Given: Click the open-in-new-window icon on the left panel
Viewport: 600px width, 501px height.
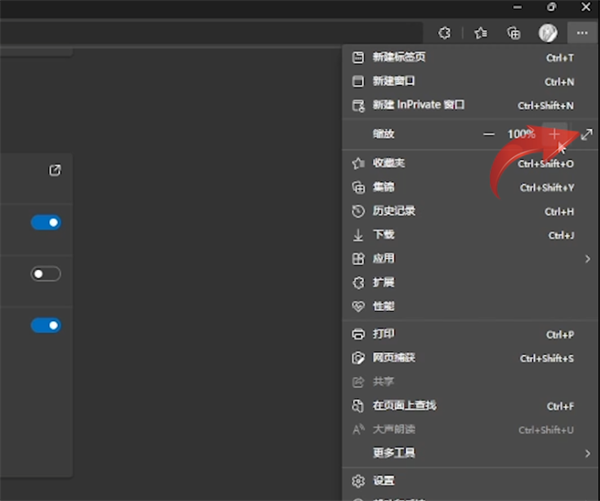Looking at the screenshot, I should 55,170.
